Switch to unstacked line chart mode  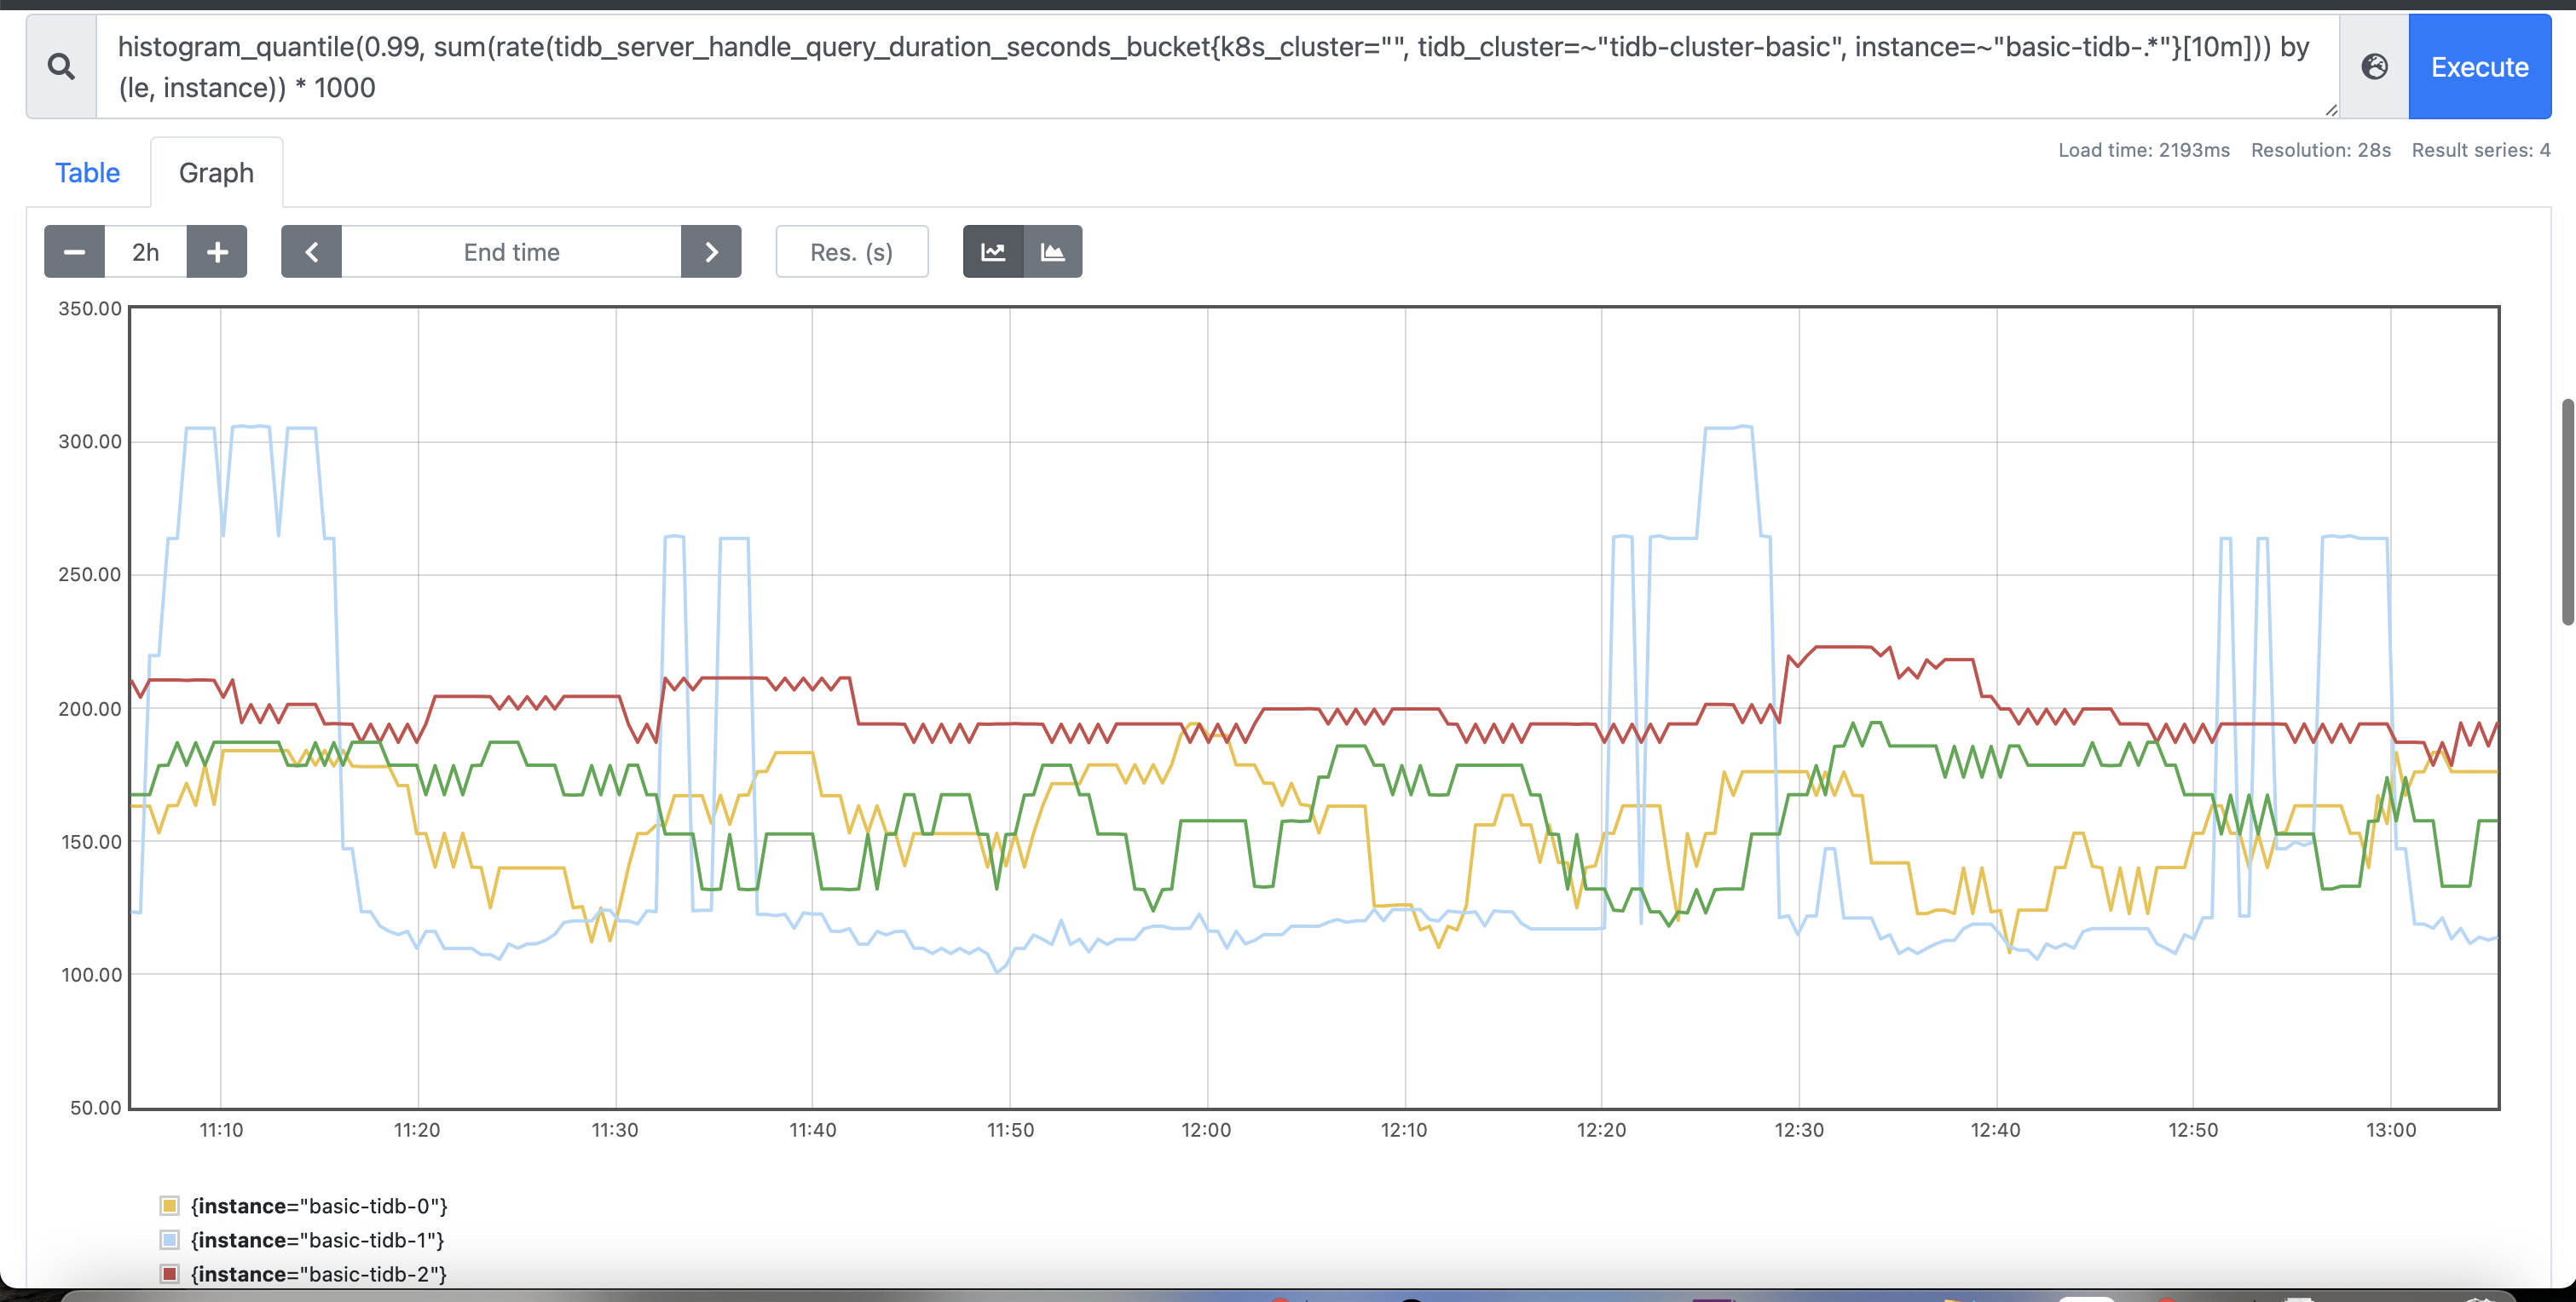[x=993, y=252]
